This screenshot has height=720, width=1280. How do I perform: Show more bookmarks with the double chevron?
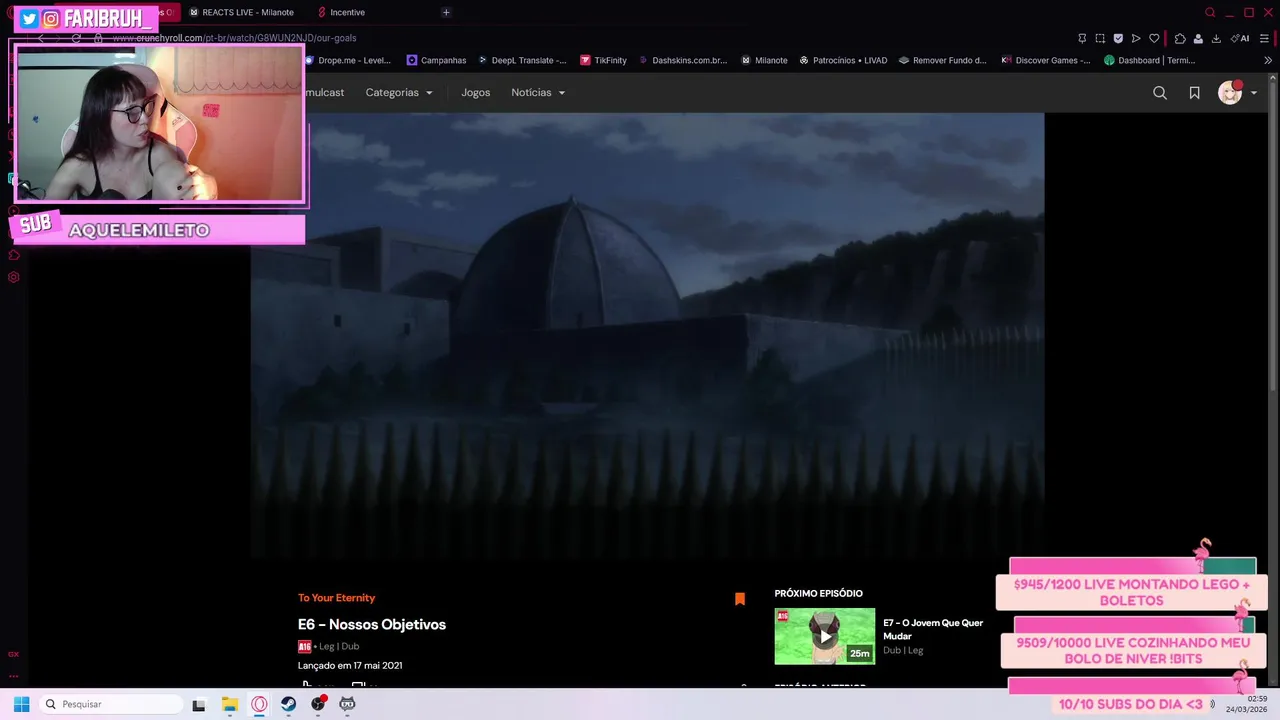pyautogui.click(x=1268, y=60)
